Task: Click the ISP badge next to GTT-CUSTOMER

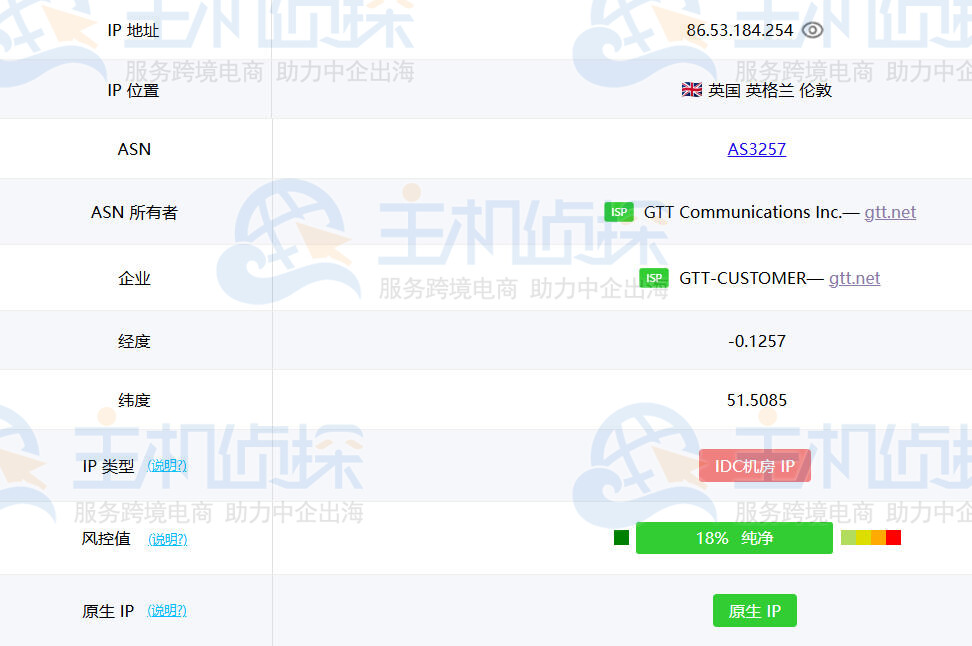Action: coord(654,278)
